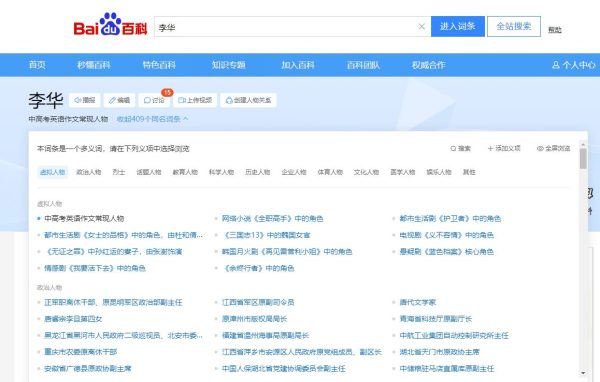This screenshot has width=600, height=382.
Task: Select the 科学人物 category tab
Action: (x=221, y=172)
